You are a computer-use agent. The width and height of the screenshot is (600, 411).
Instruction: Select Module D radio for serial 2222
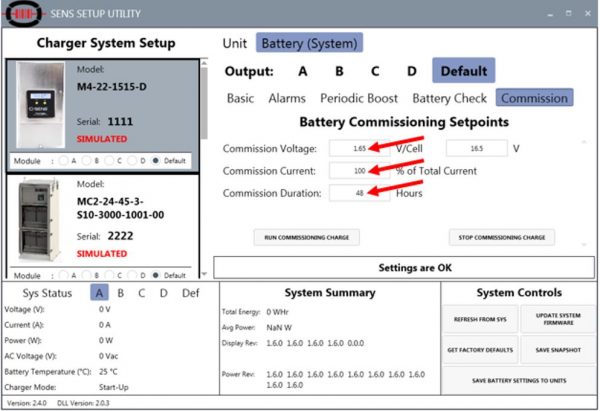[x=132, y=275]
